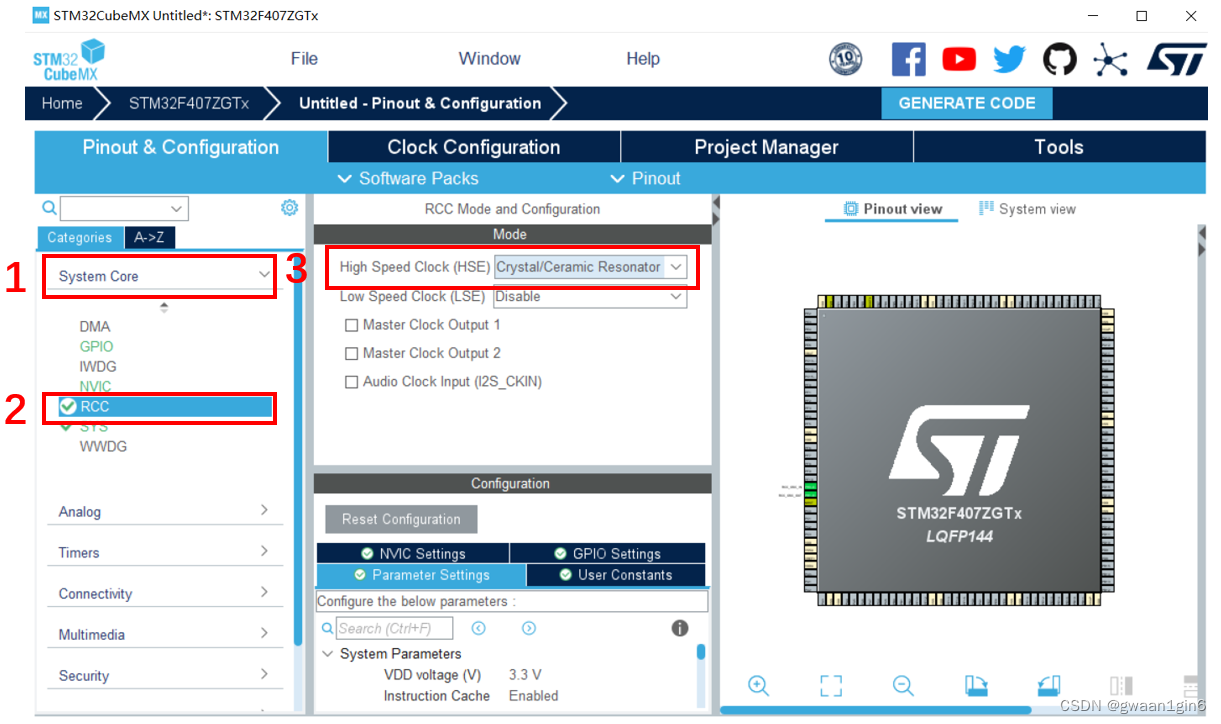
Task: Open the Pinout dropdown menu
Action: coord(645,178)
